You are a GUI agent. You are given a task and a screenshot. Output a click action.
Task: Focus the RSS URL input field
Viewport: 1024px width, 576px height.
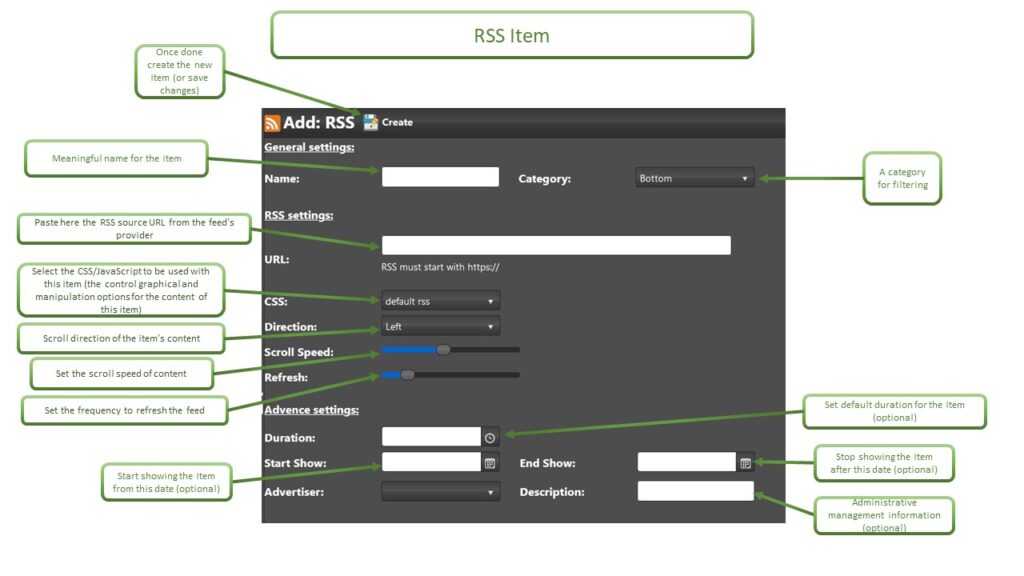click(x=556, y=245)
